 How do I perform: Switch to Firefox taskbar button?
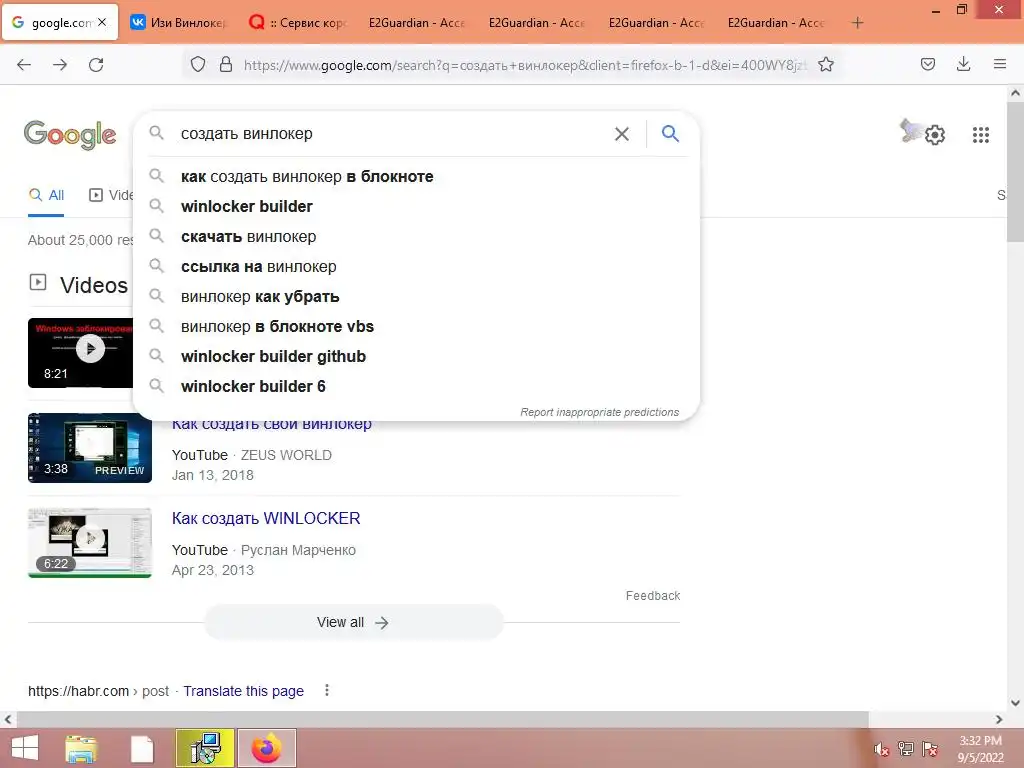coord(266,748)
